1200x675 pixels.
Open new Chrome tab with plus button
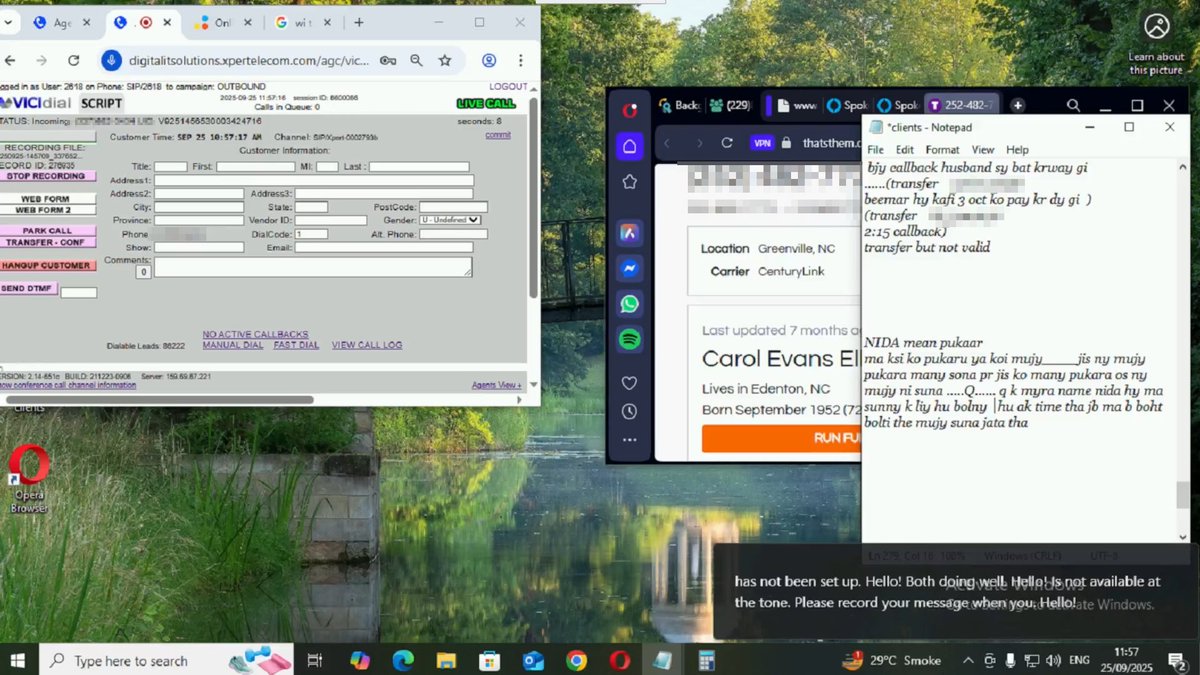[x=359, y=22]
